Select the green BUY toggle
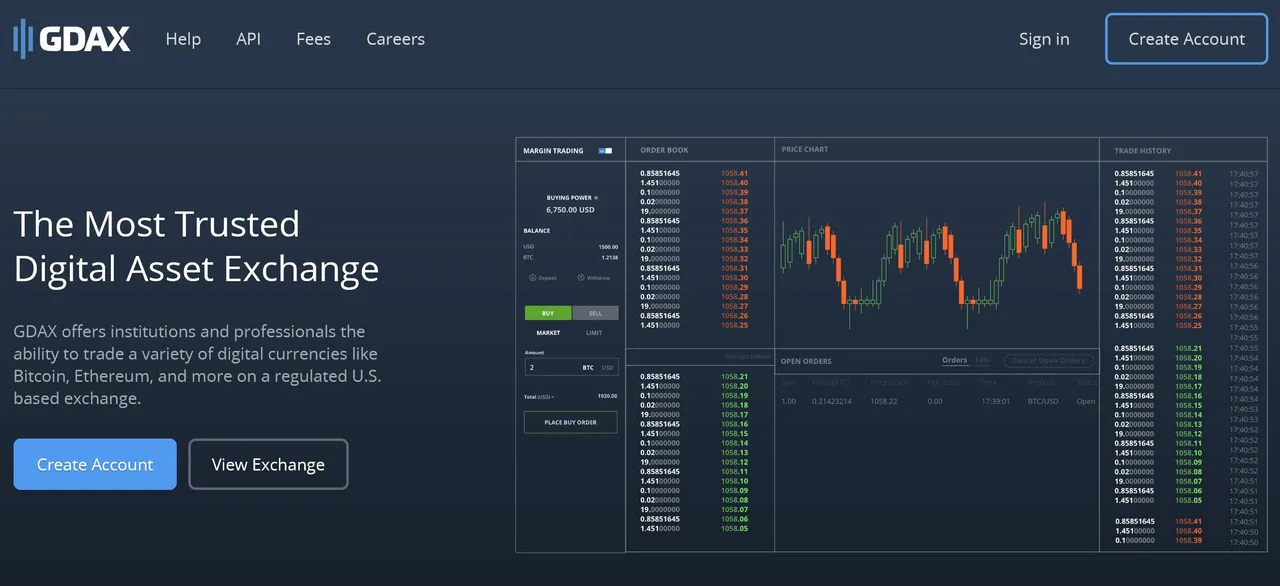The image size is (1280, 586). (x=548, y=313)
